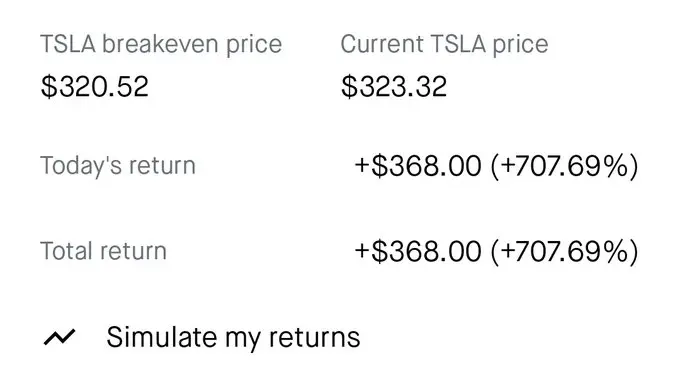Tap the word 'breakeven' in label

pyautogui.click(x=160, y=44)
